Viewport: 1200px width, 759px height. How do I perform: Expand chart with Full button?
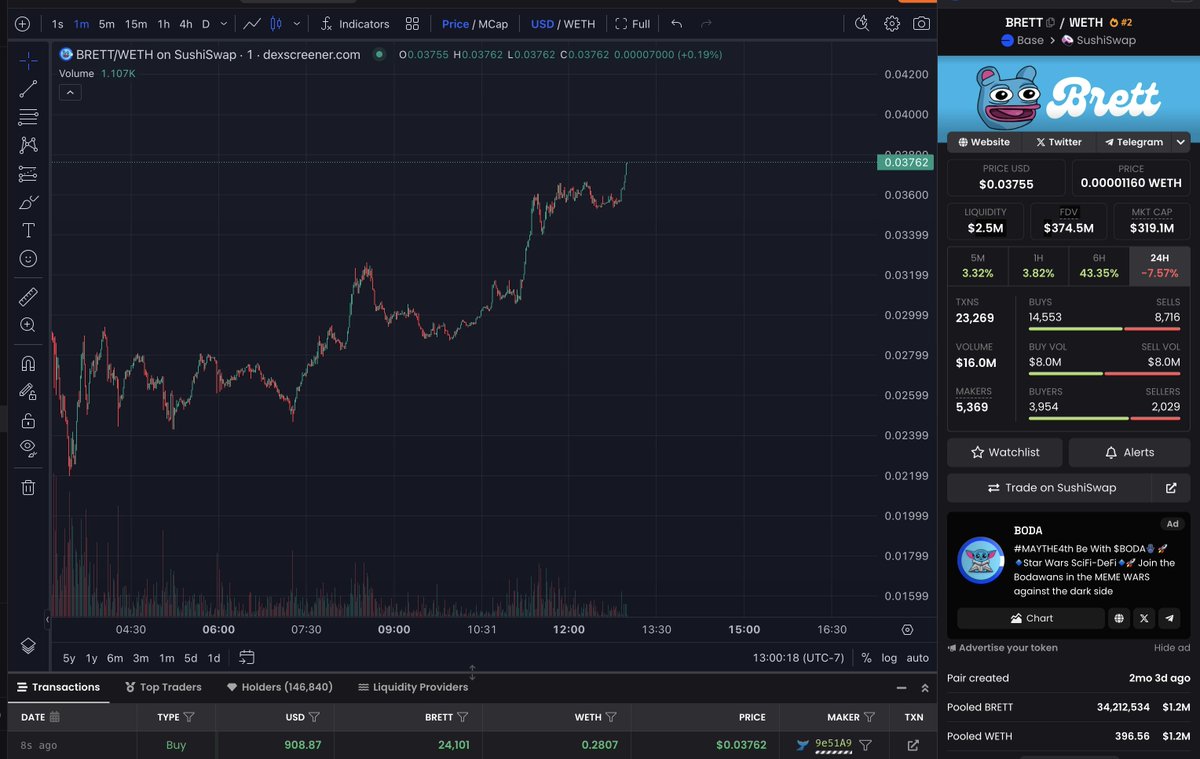632,23
